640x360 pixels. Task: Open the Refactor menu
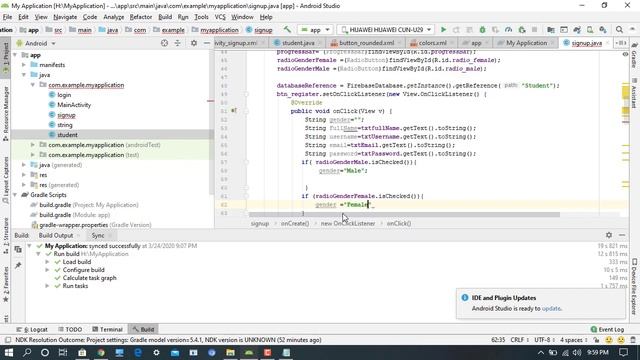140,17
